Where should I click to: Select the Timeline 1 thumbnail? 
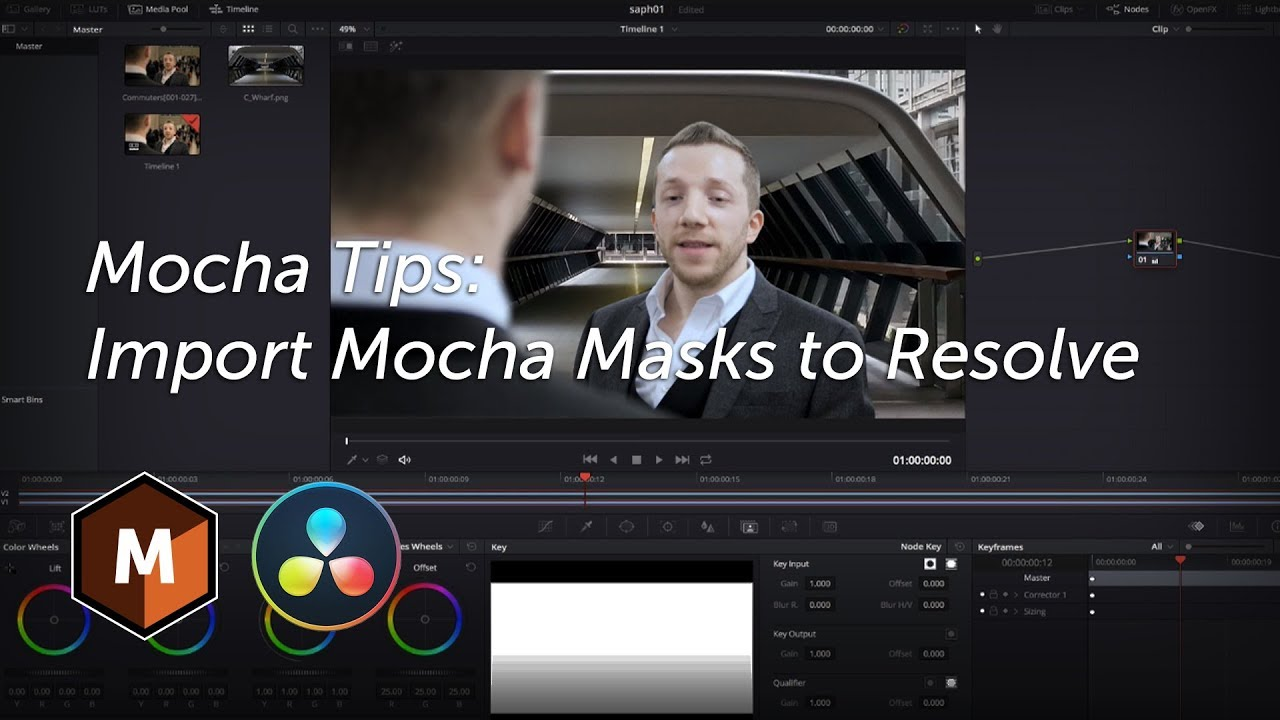pos(162,134)
